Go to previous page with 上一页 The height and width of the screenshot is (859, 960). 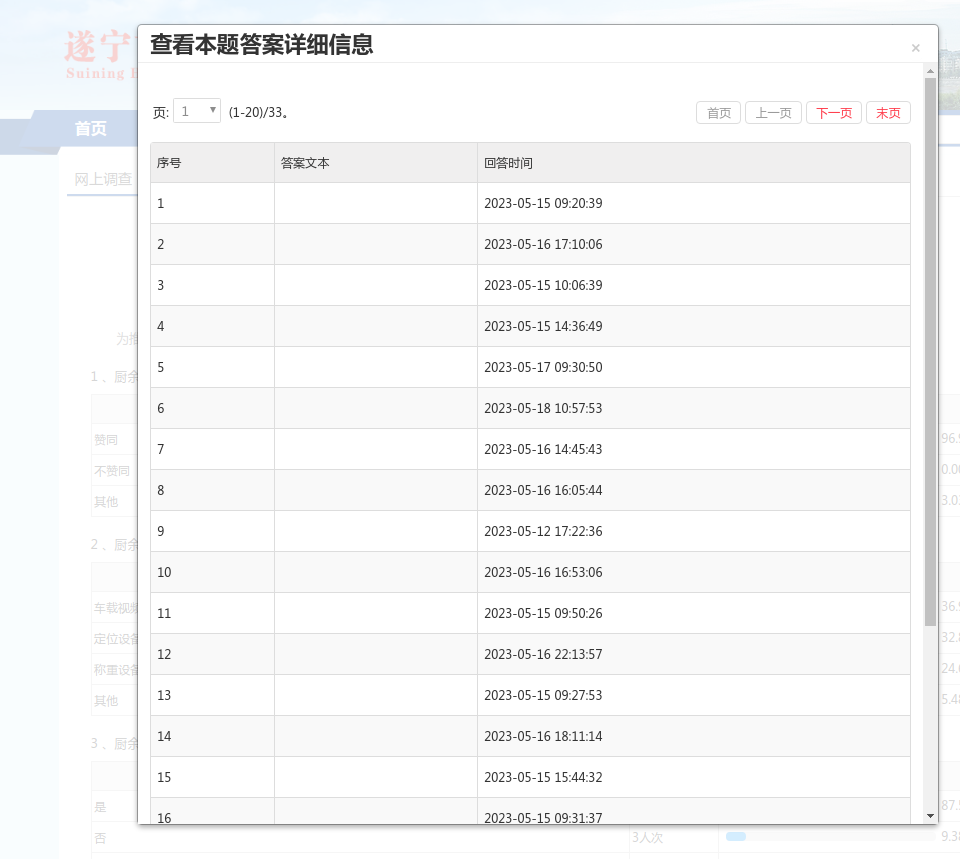(x=773, y=113)
